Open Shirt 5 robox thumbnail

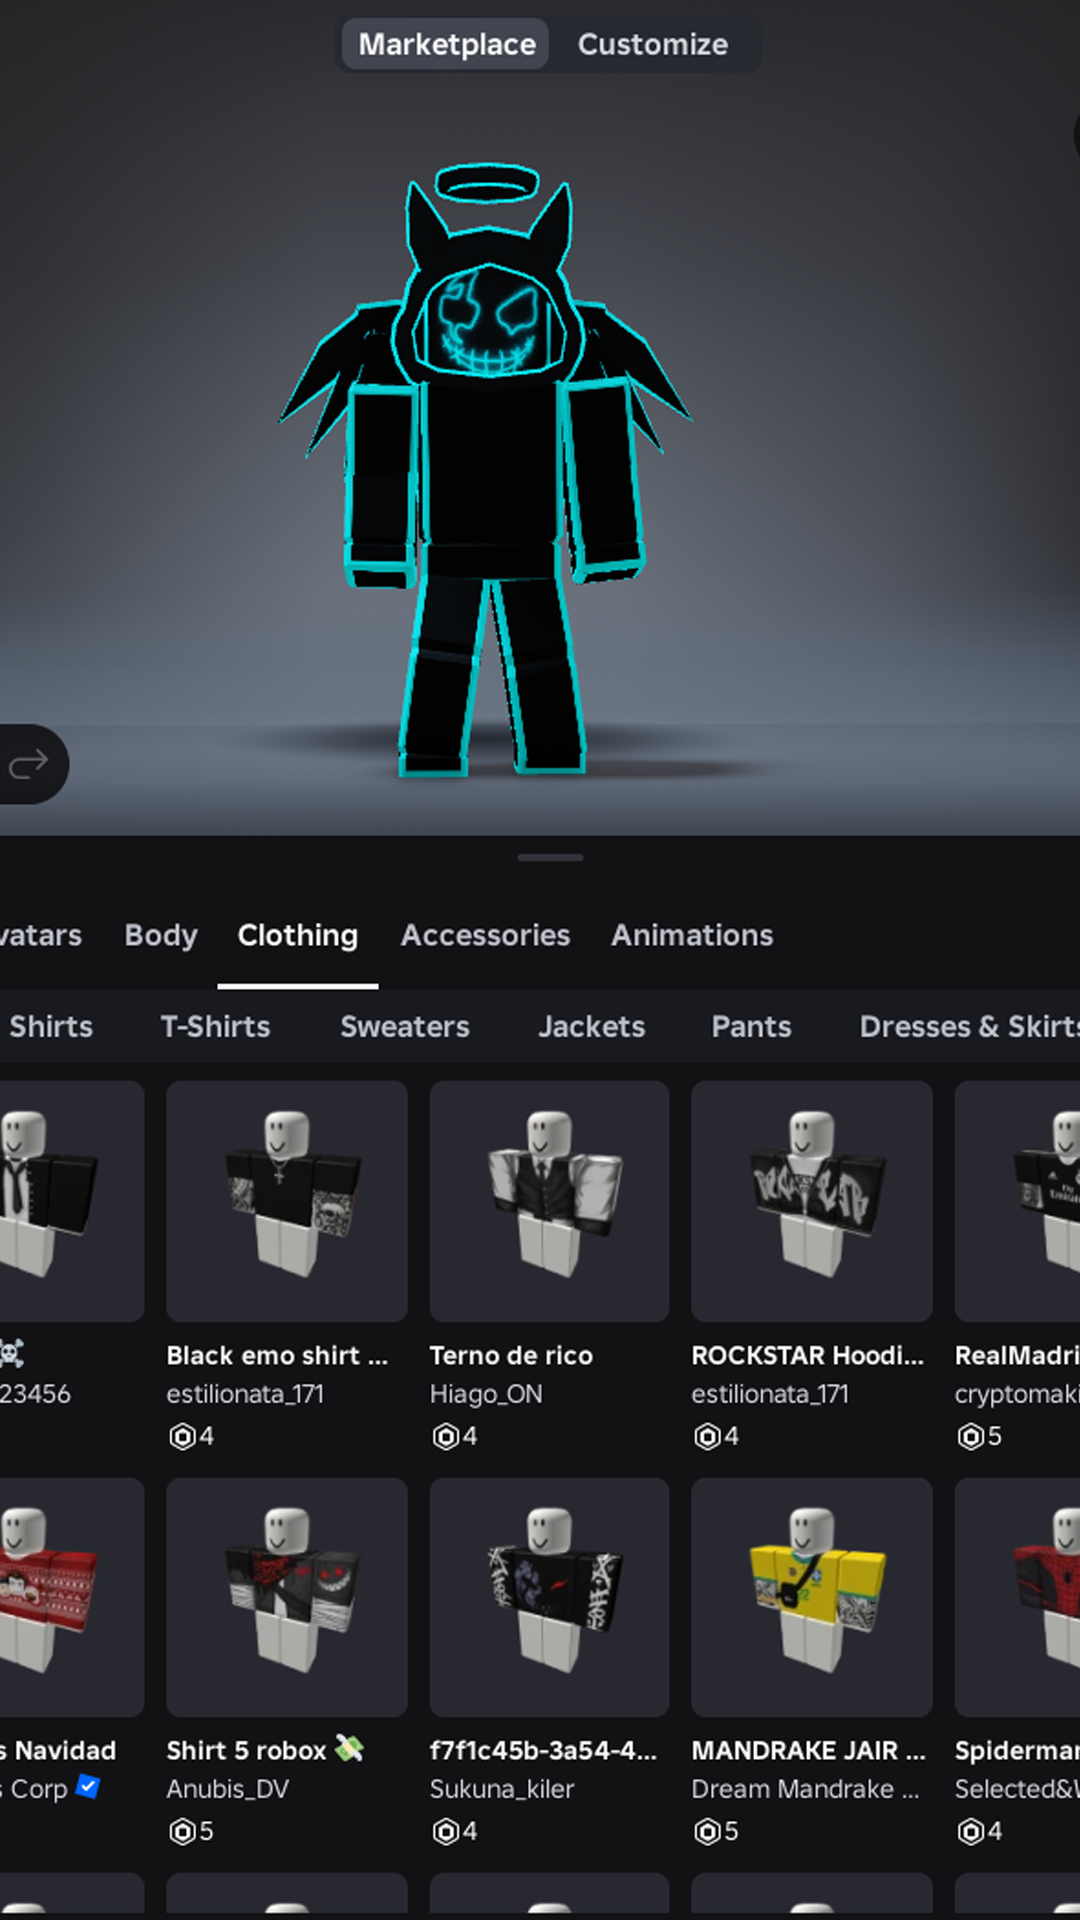coord(287,1597)
